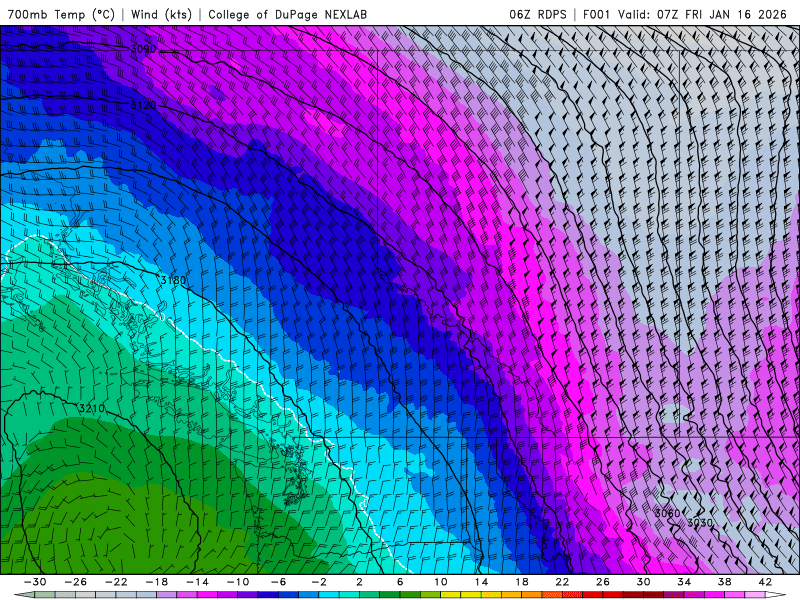Click the -6 colorbar value

click(278, 582)
